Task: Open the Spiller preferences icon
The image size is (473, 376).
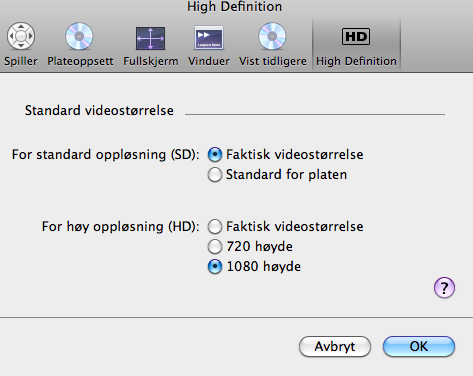Action: click(x=21, y=36)
